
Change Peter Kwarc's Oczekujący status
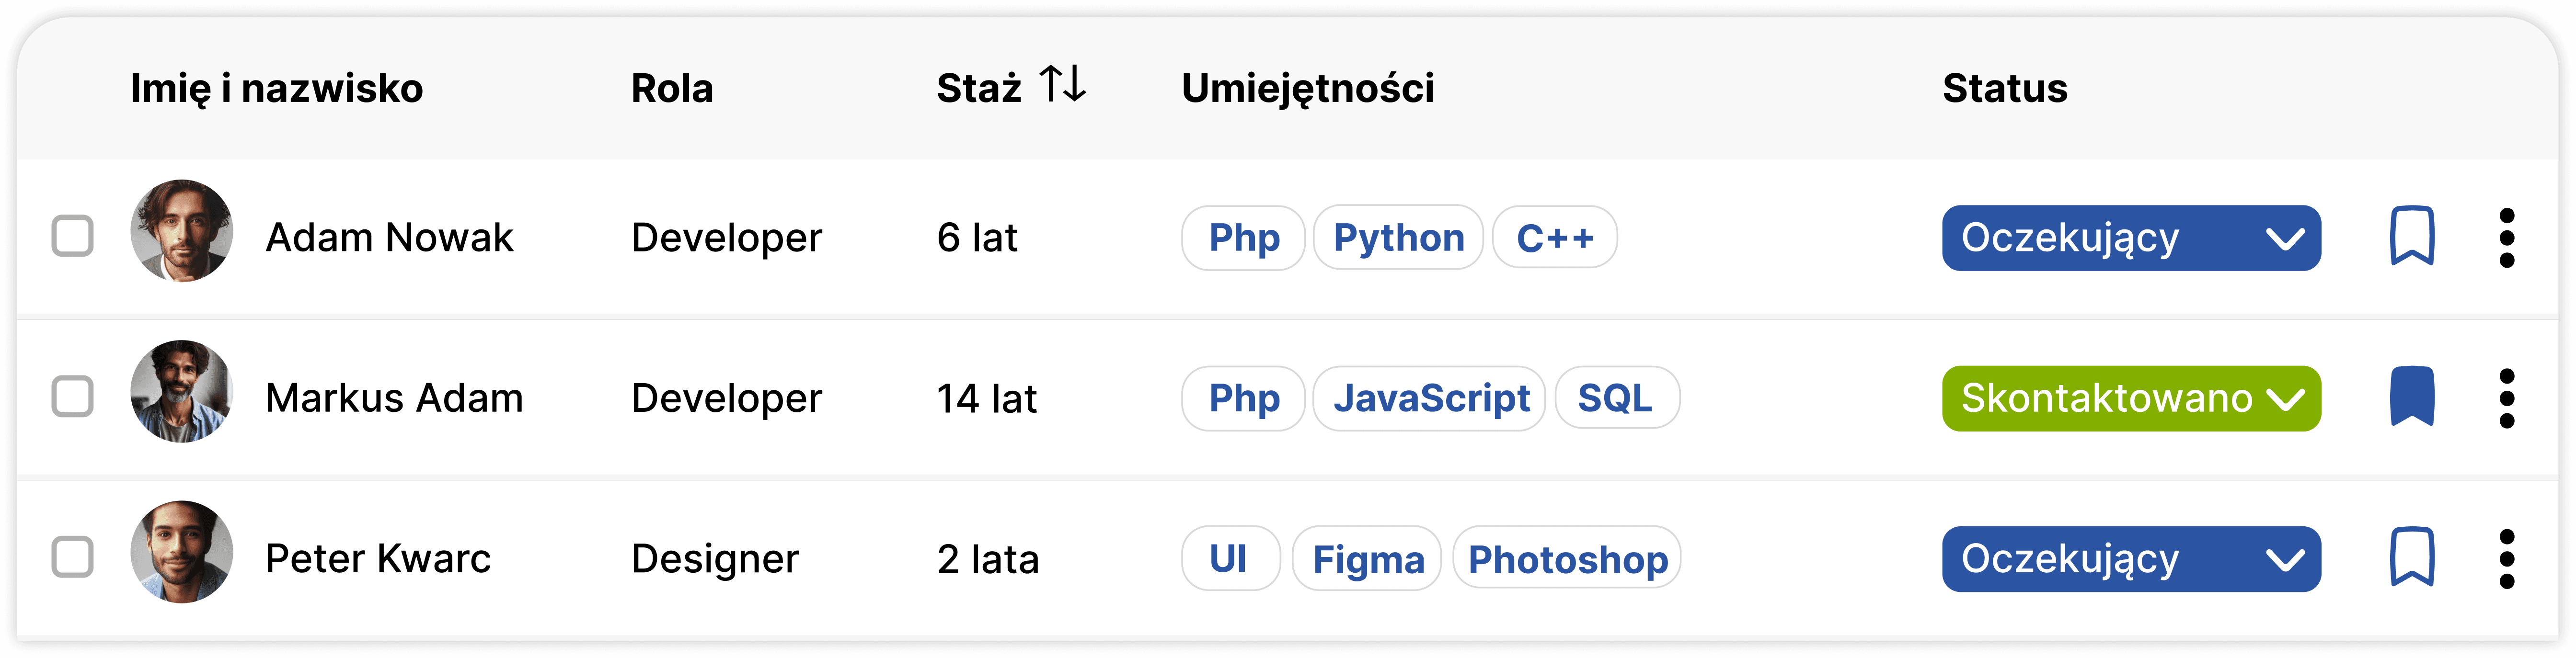click(2130, 558)
